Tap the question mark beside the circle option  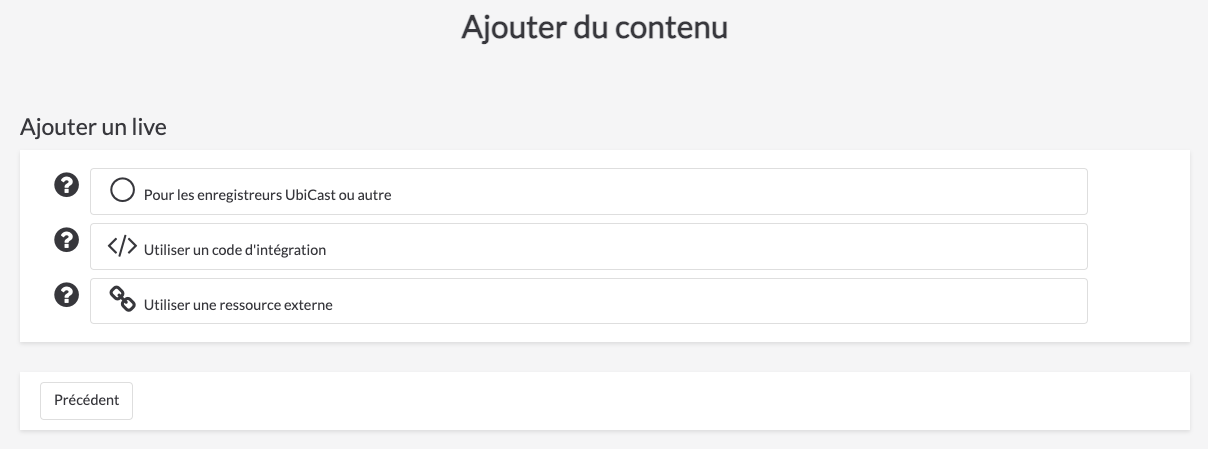click(x=66, y=185)
